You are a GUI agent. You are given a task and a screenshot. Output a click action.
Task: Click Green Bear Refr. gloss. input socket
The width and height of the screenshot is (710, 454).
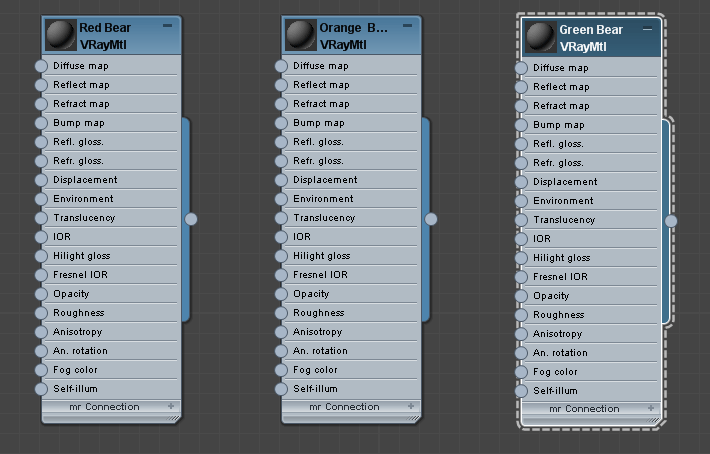pos(521,163)
